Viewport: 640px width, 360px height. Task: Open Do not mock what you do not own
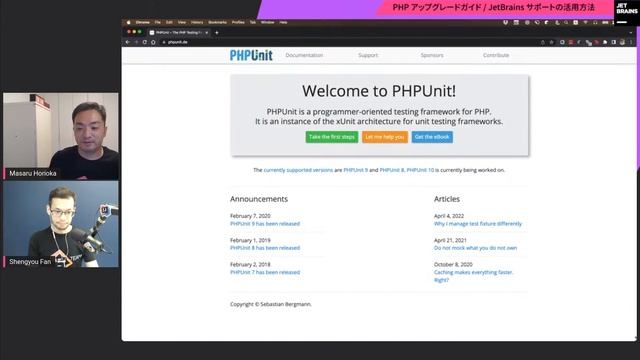click(x=476, y=248)
